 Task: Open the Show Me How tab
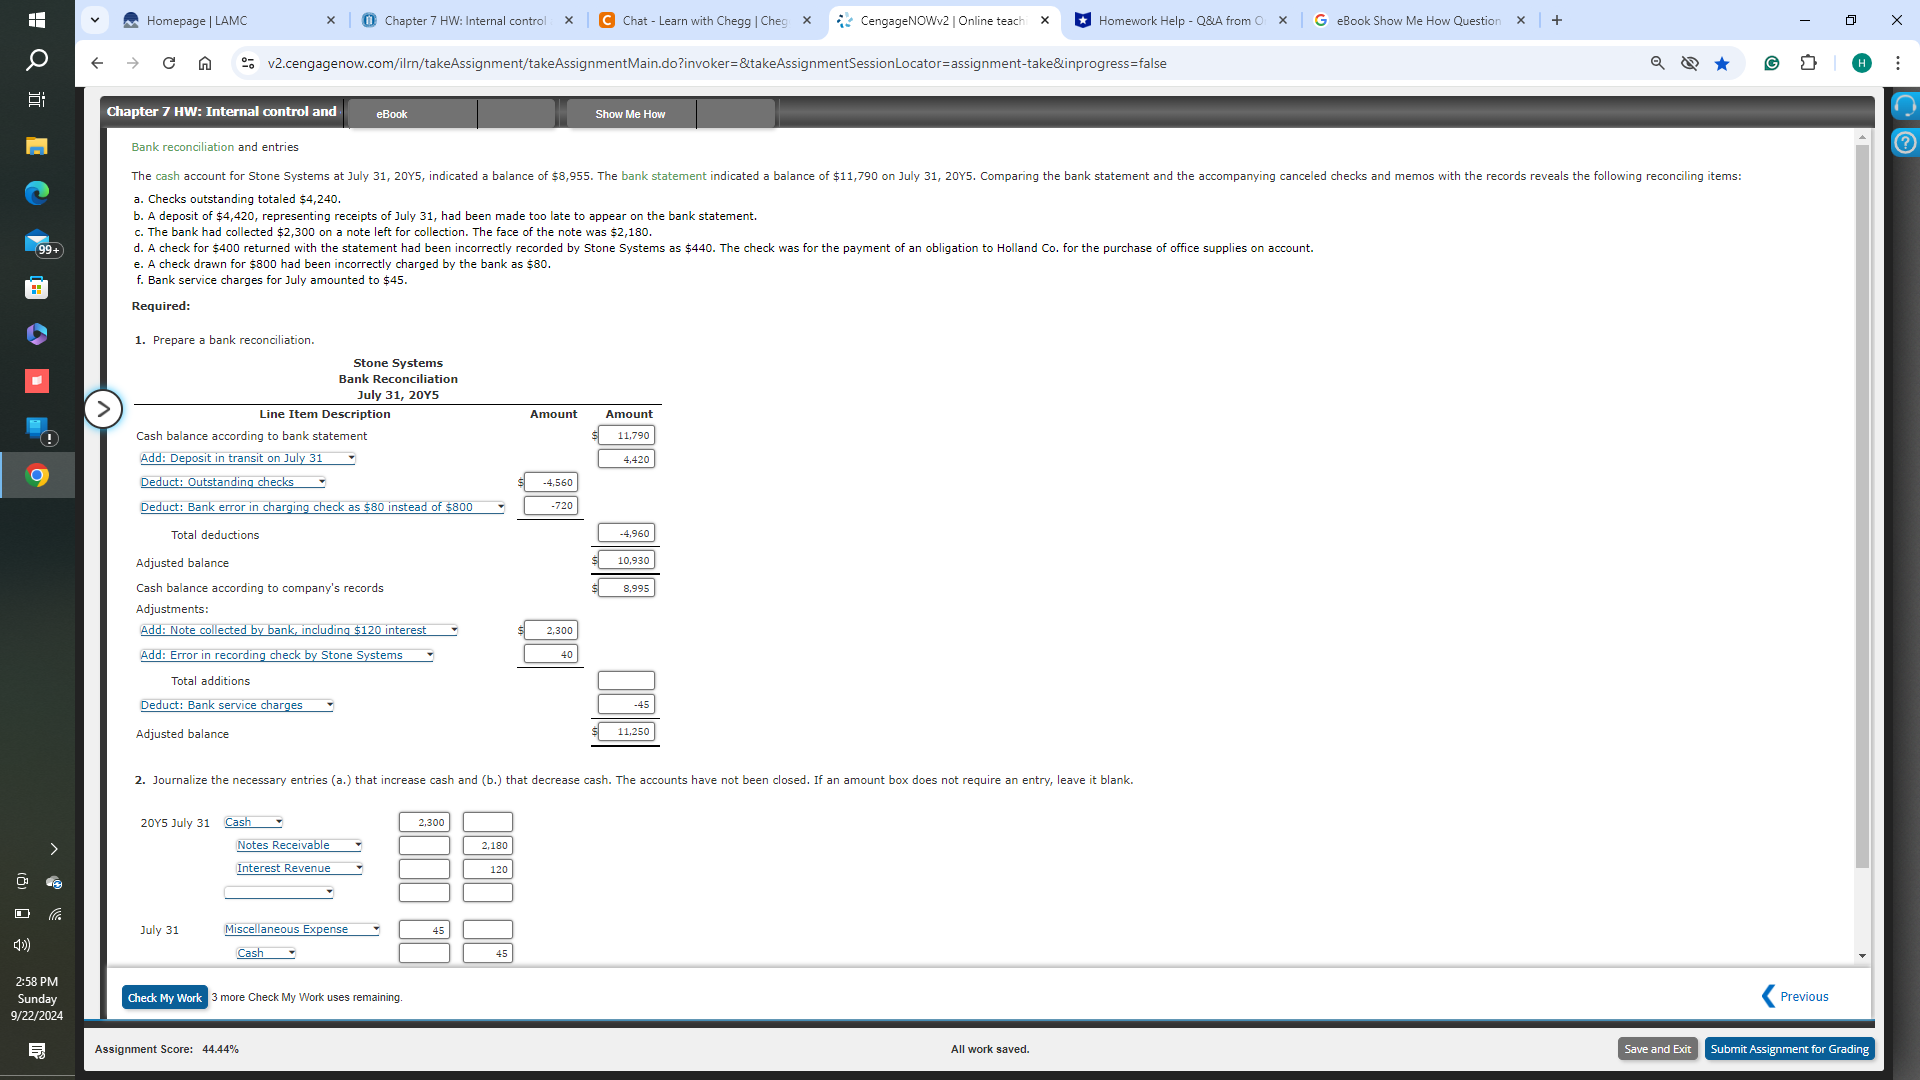point(630,114)
